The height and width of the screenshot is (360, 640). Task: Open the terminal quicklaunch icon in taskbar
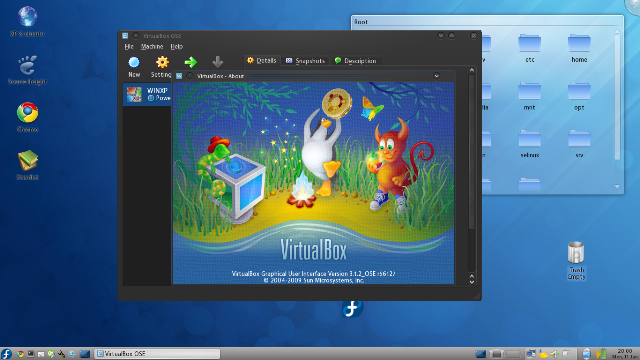pos(31,354)
